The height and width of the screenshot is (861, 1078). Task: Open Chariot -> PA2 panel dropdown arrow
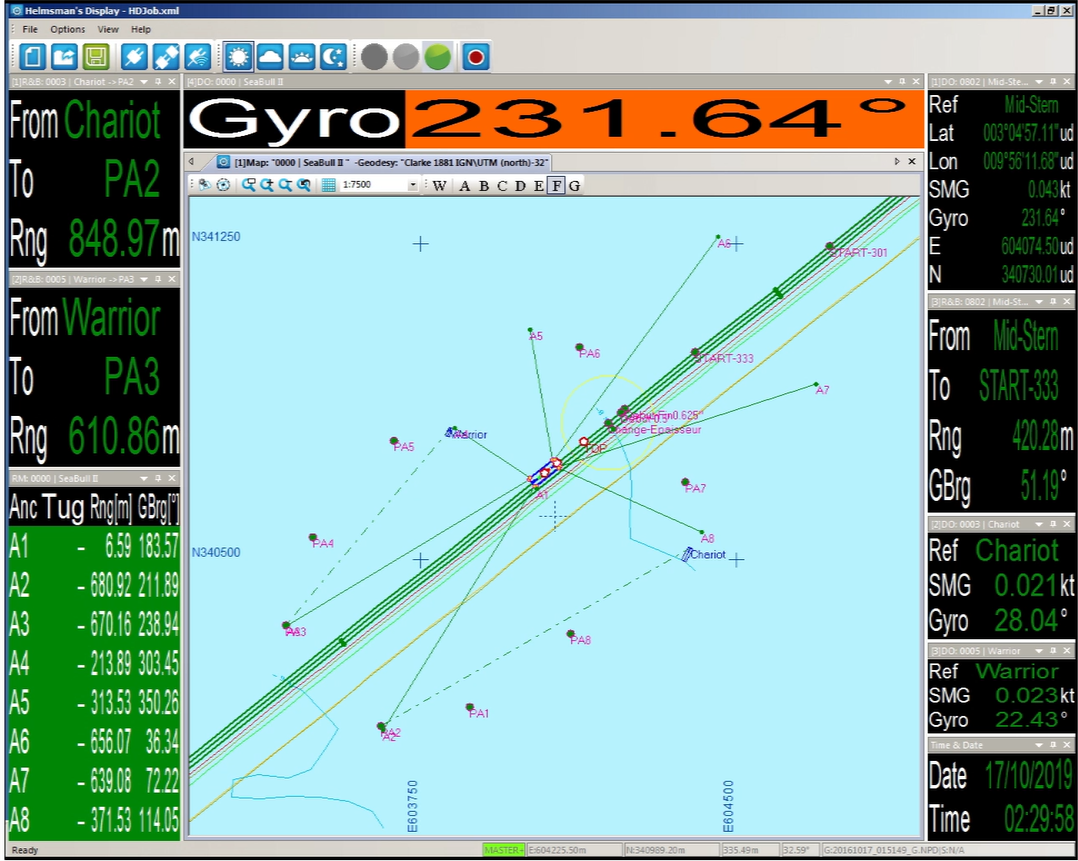144,82
